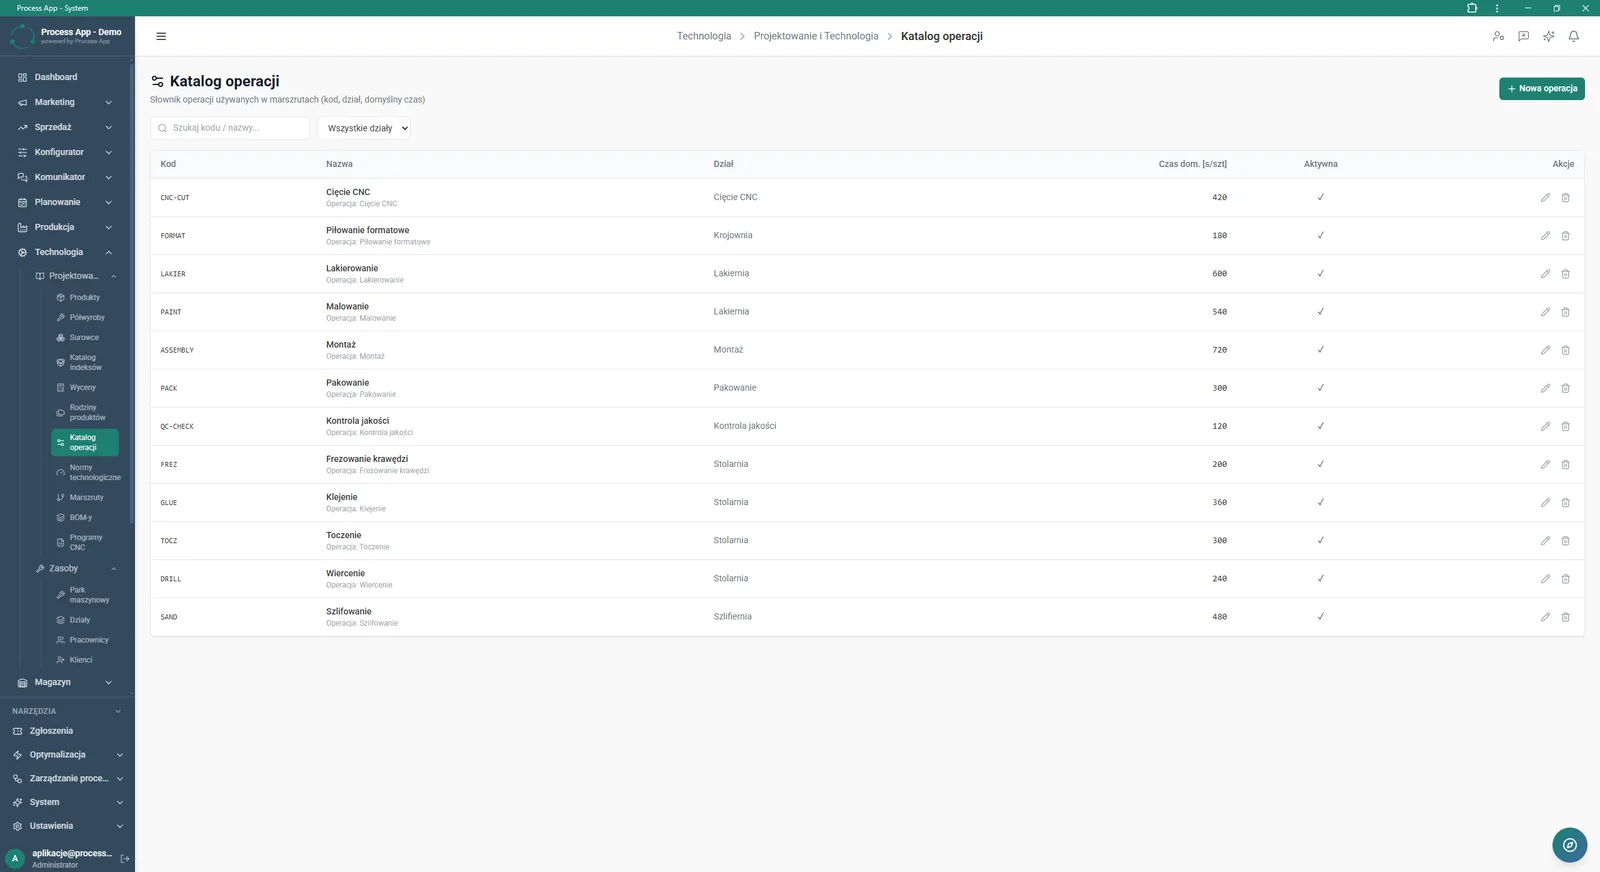1600x872 pixels.
Task: Click the Kod column header
Action: (168, 164)
